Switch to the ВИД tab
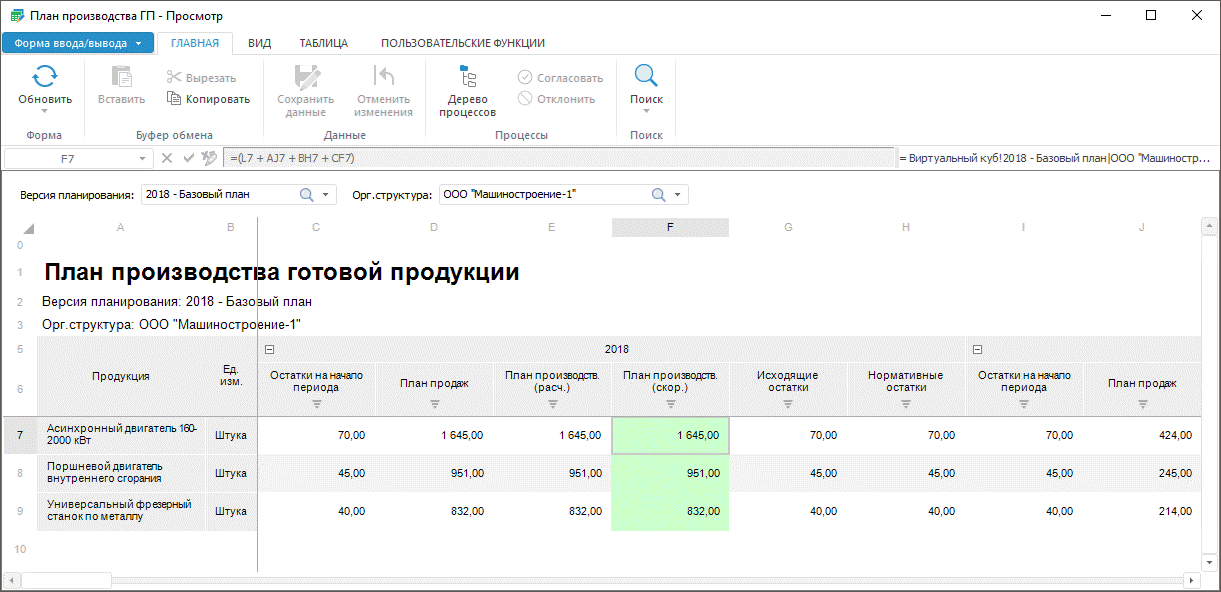The height and width of the screenshot is (592, 1221). click(259, 43)
